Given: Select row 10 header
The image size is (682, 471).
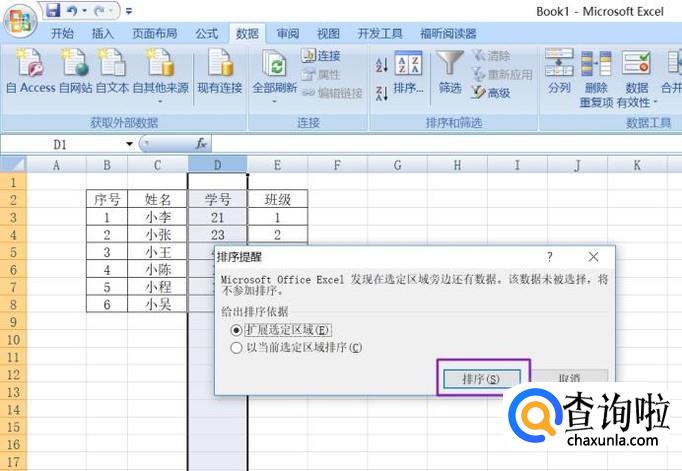Looking at the screenshot, I should pos(13,340).
